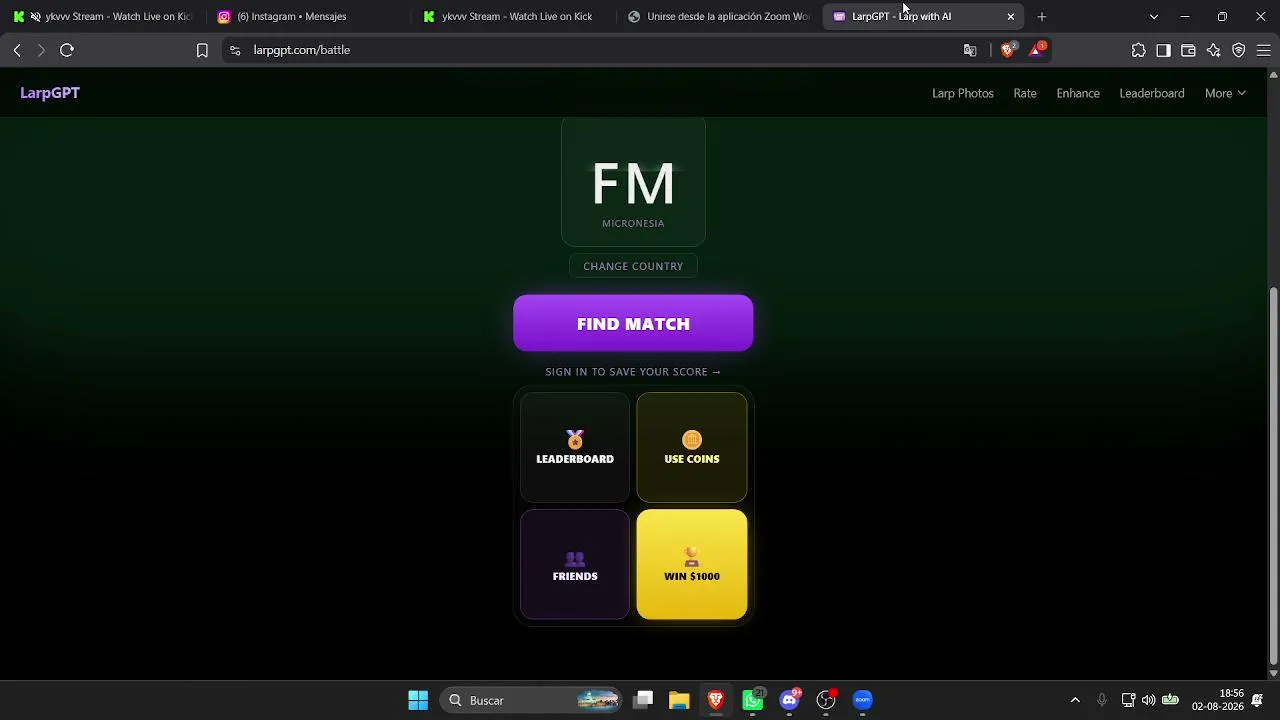The height and width of the screenshot is (720, 1280).
Task: Open OBS Studio from taskbar
Action: click(x=826, y=700)
